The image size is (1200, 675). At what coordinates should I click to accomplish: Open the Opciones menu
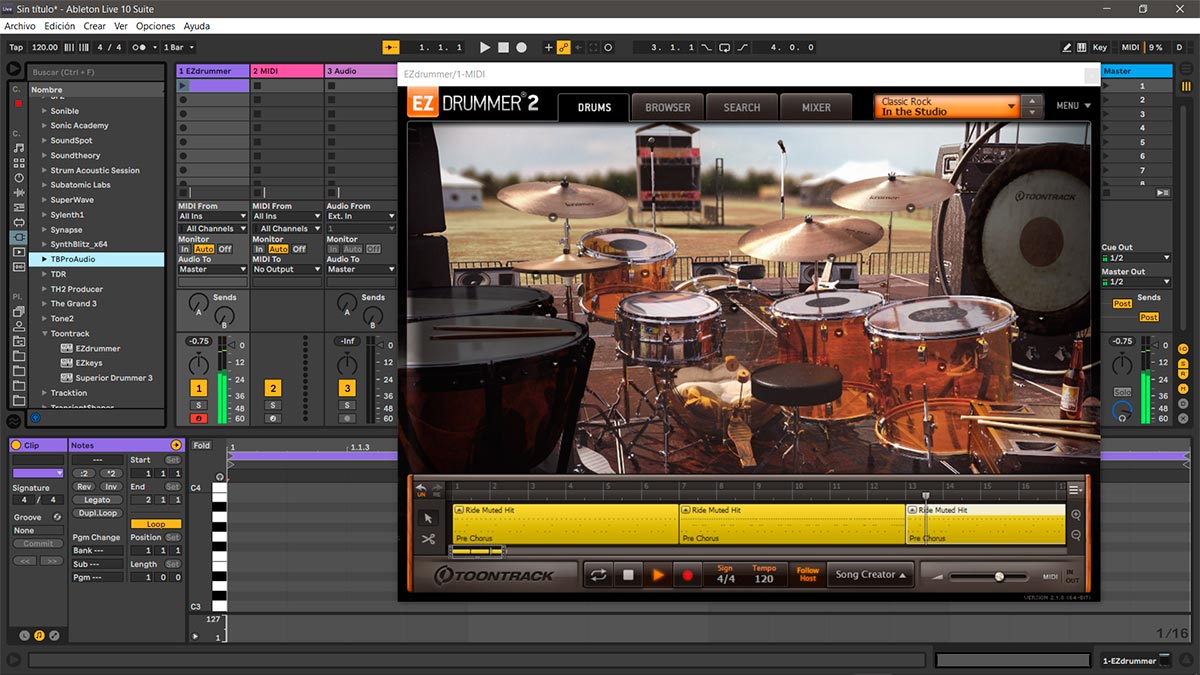pos(155,26)
